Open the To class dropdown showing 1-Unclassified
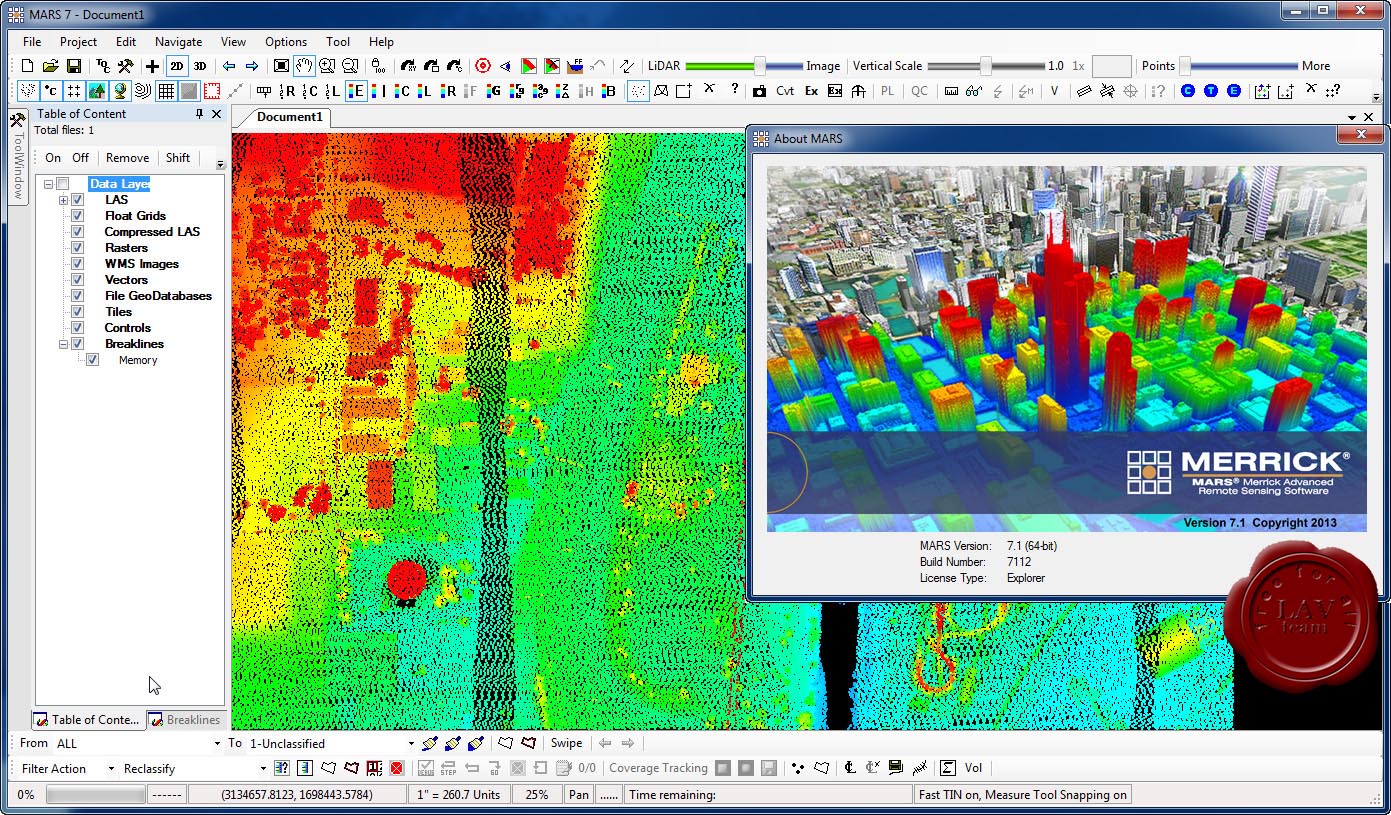Image resolution: width=1391 pixels, height=815 pixels. [411, 744]
